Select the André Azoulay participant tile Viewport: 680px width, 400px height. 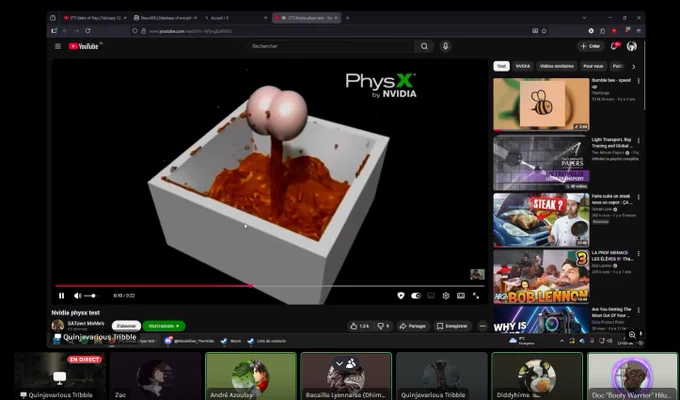coord(251,376)
